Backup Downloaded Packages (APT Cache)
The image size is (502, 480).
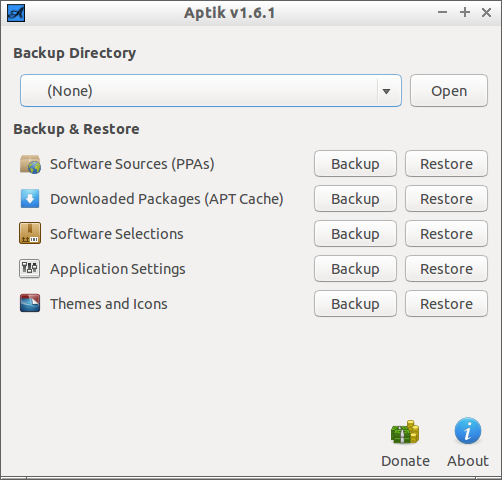[x=355, y=199]
